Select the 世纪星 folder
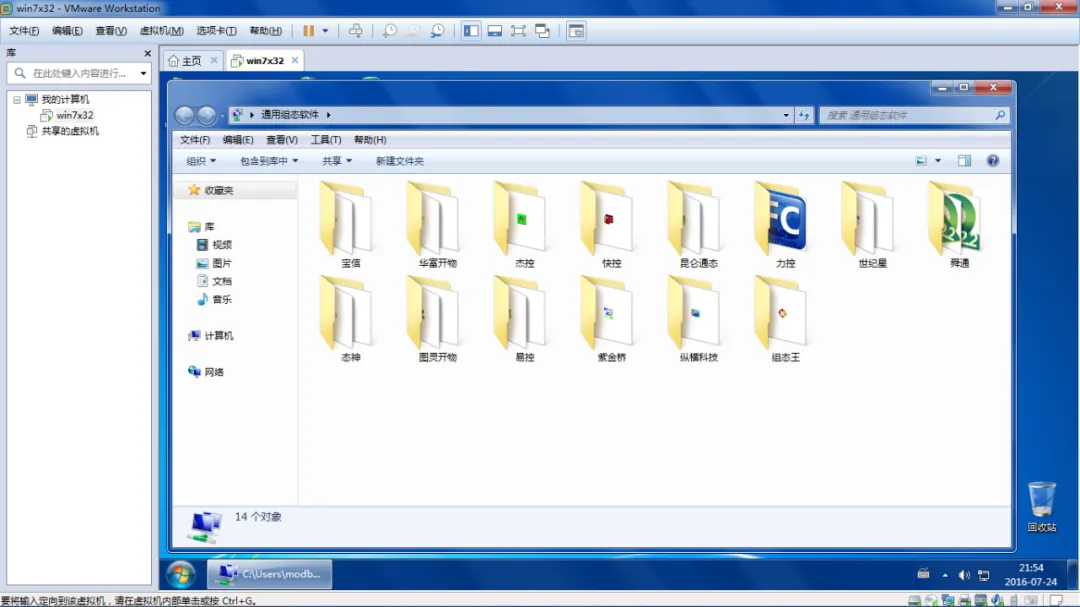The image size is (1080, 607). point(872,225)
